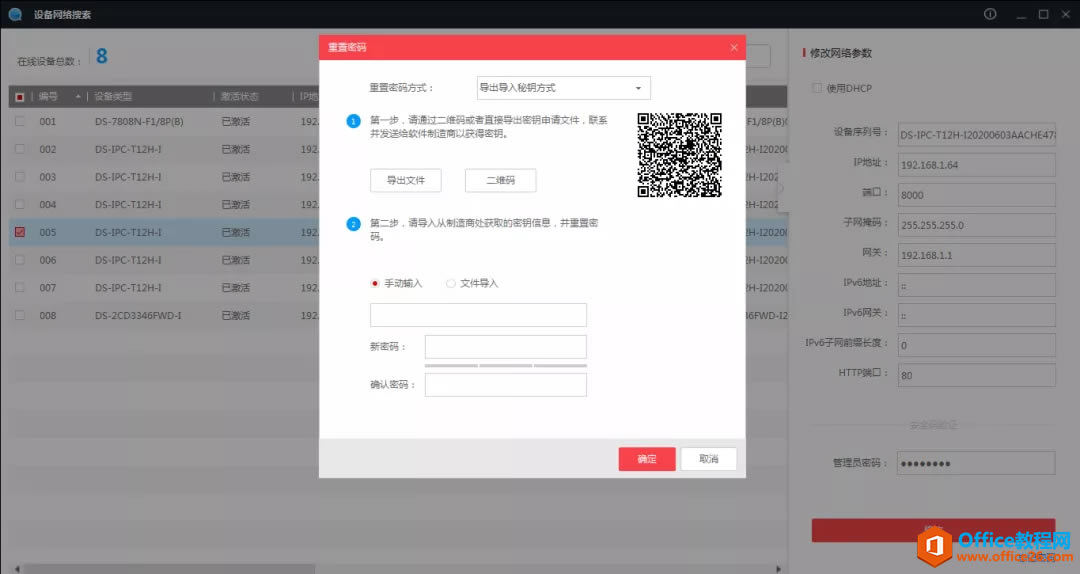
Task: Click the key input field below radios
Action: tap(478, 315)
